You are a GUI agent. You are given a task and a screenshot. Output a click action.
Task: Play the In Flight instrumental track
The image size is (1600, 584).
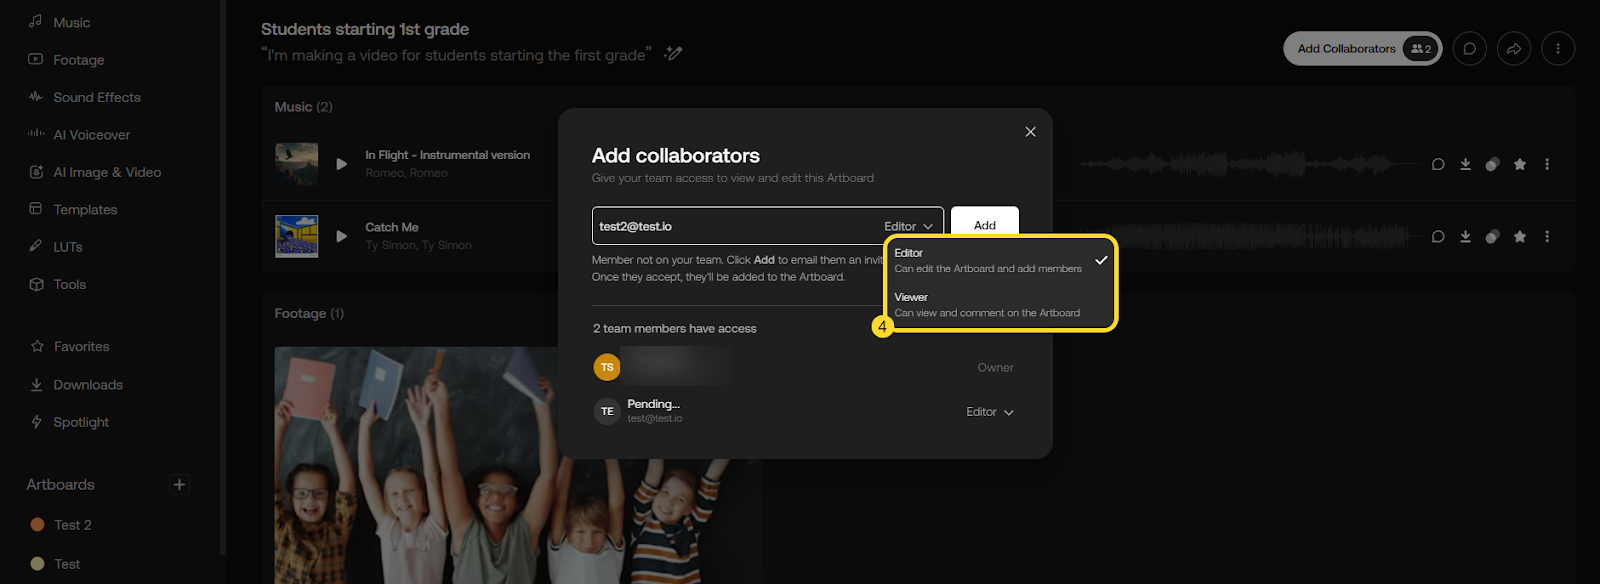342,164
